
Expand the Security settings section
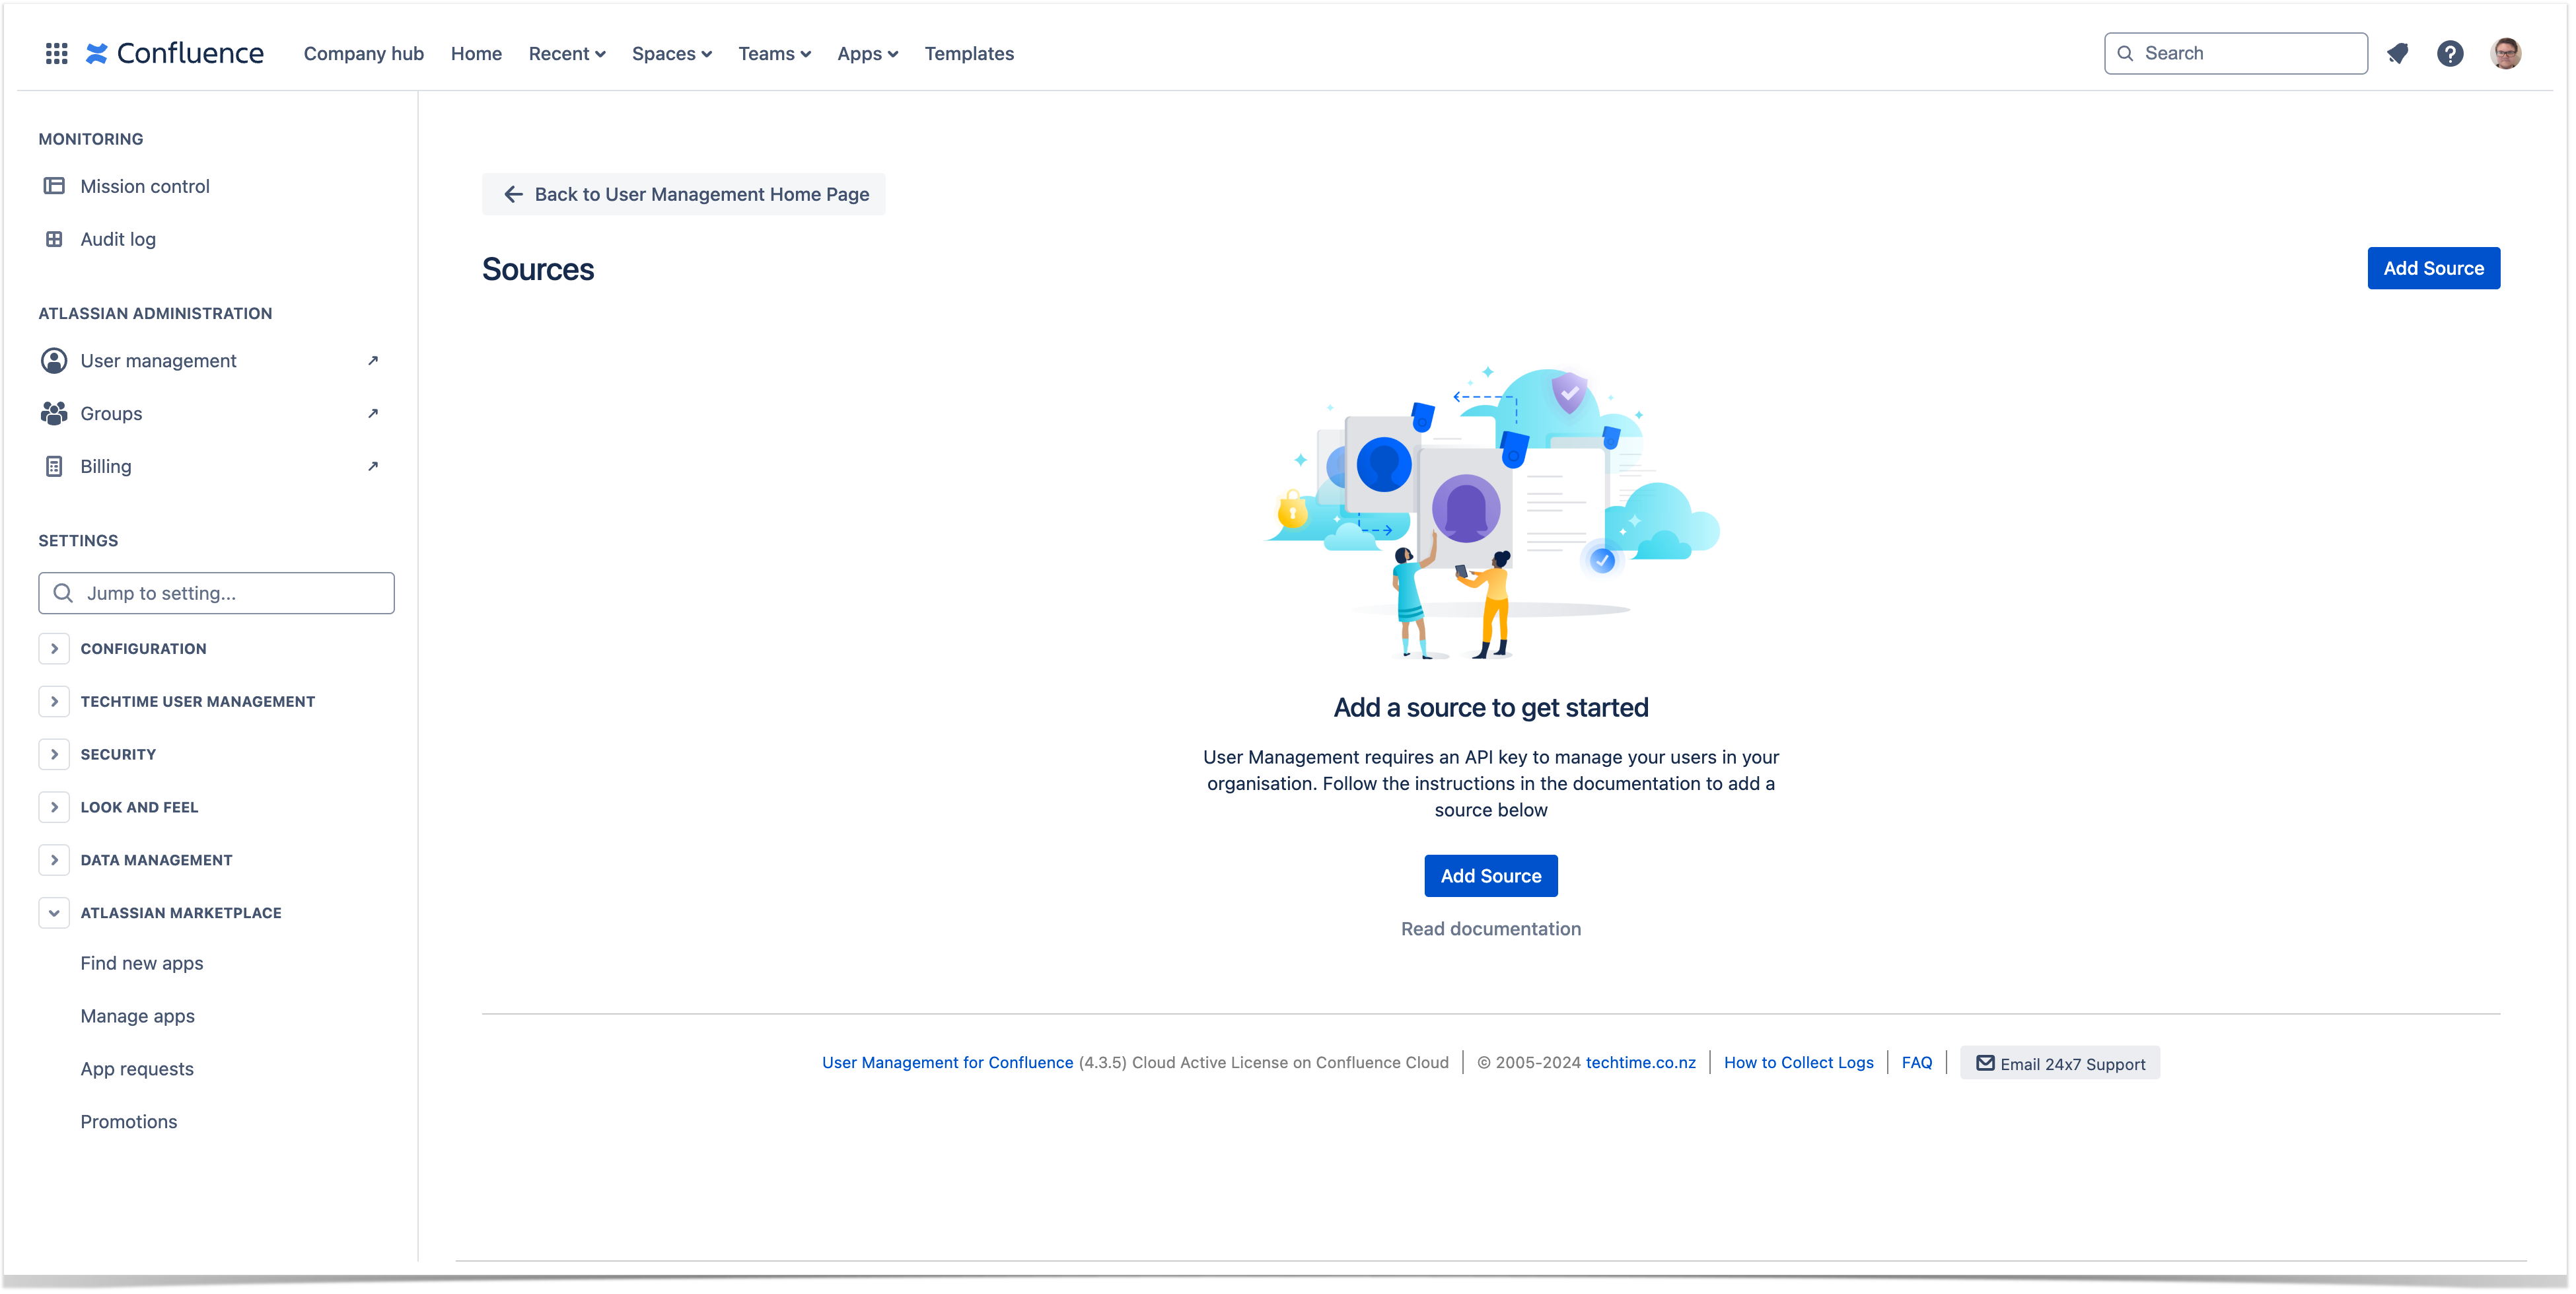pyautogui.click(x=54, y=754)
